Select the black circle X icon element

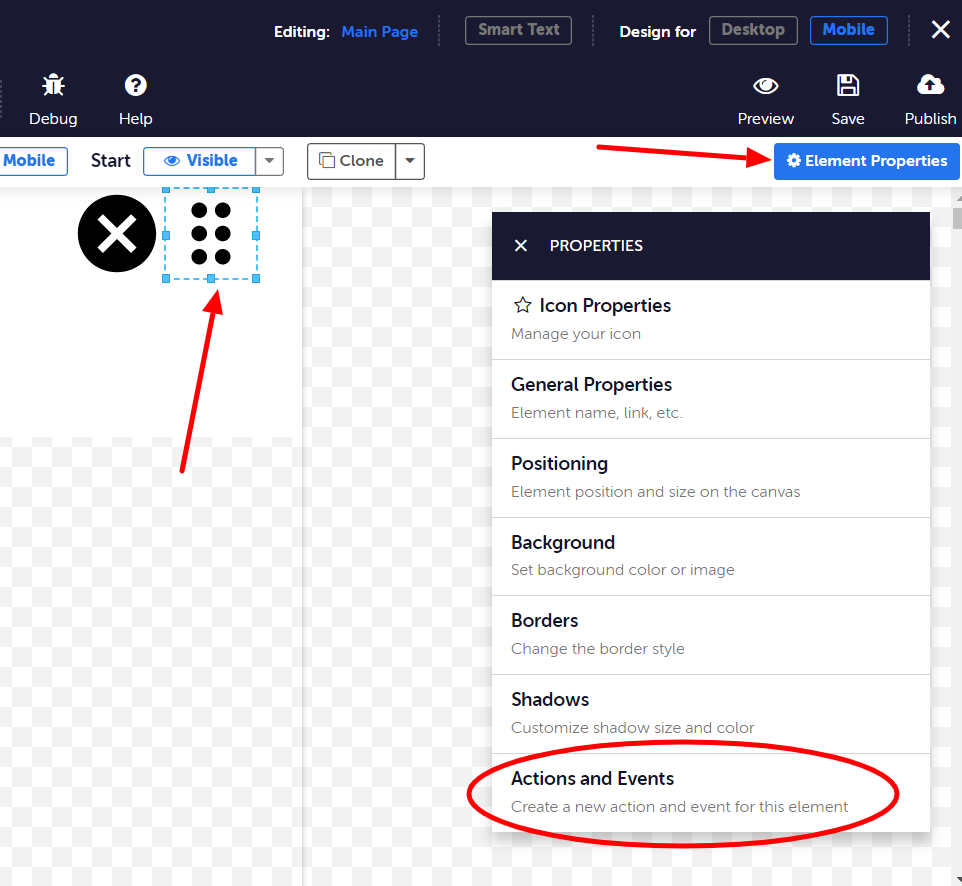[x=117, y=234]
